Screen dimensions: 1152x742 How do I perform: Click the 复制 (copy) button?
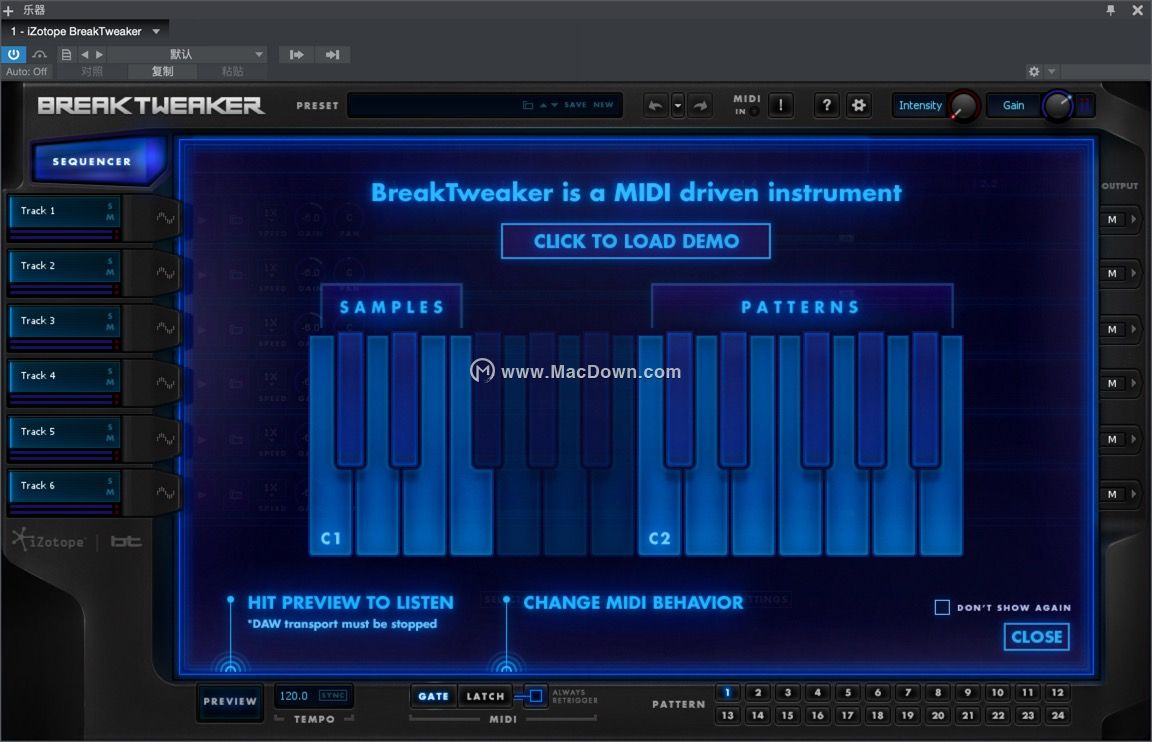pyautogui.click(x=162, y=71)
